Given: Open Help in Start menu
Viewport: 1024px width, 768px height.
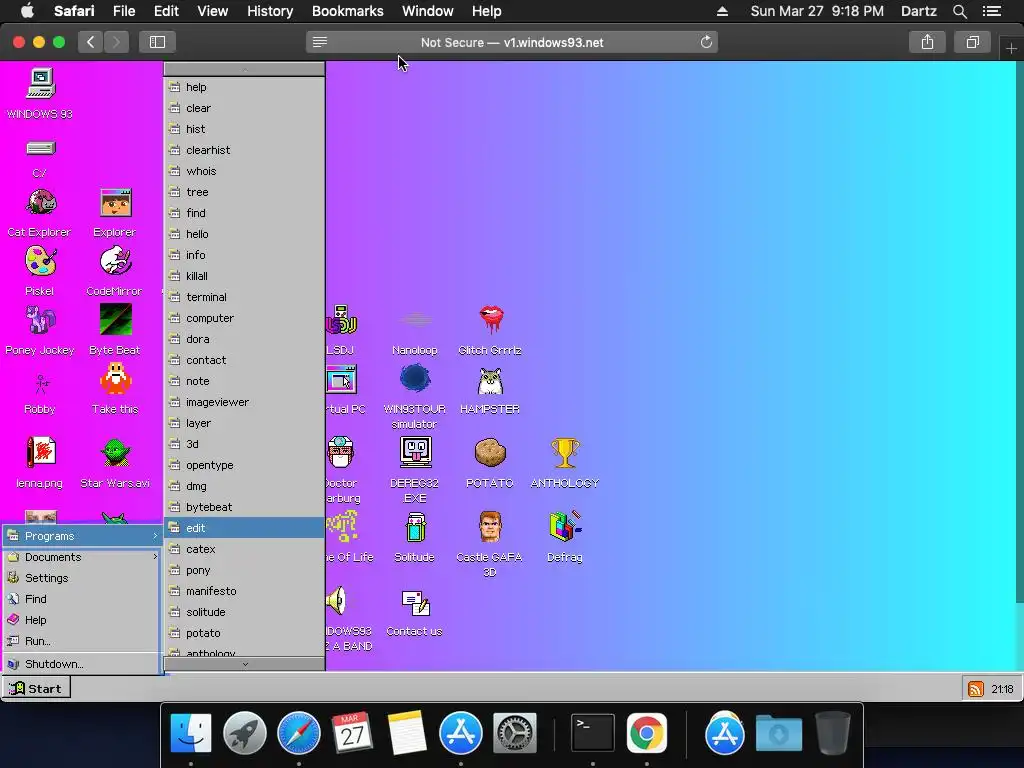Looking at the screenshot, I should pyautogui.click(x=82, y=620).
